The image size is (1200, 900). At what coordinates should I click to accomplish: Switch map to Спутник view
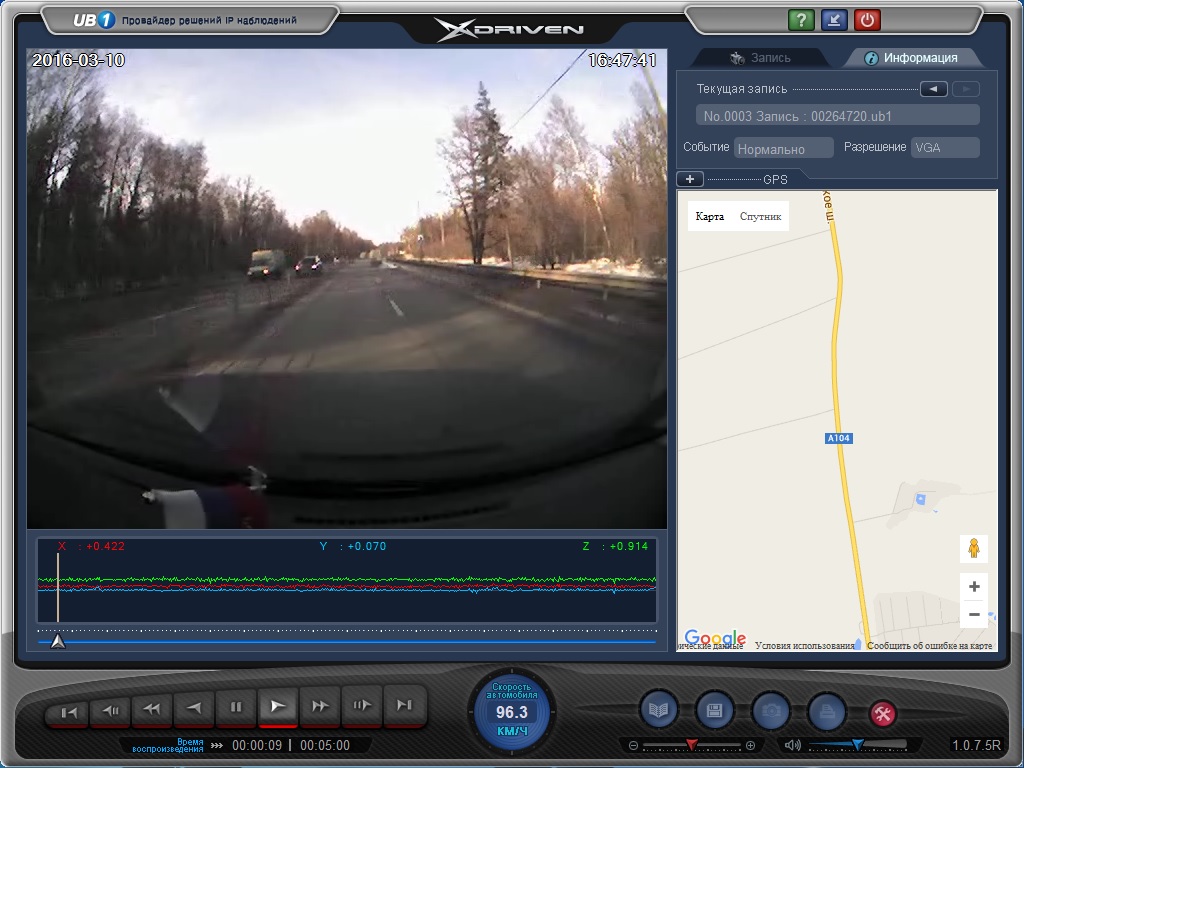pos(760,217)
